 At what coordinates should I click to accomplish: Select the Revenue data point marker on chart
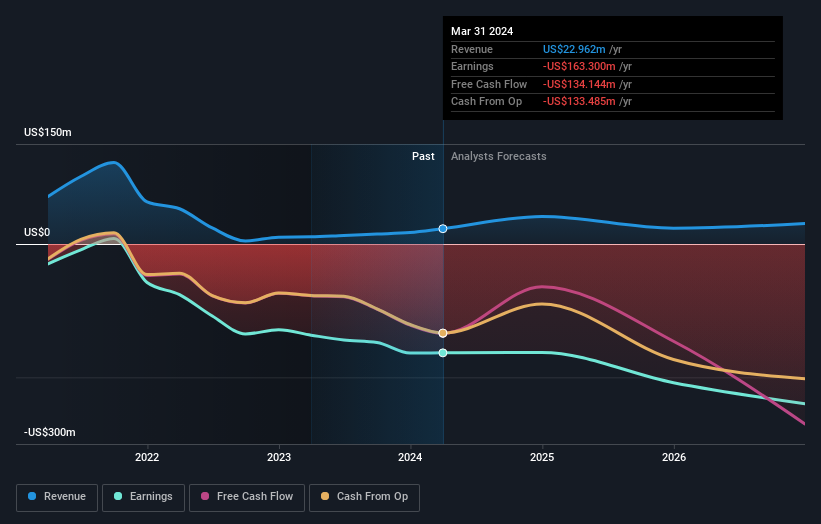click(443, 229)
